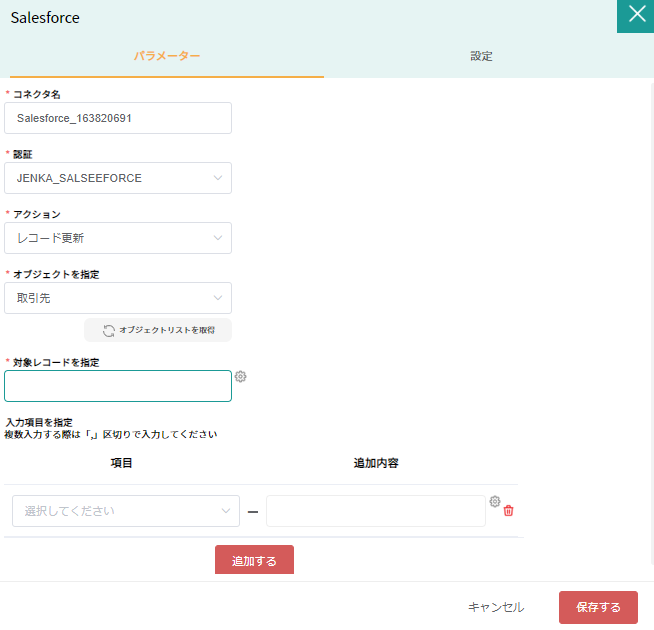Click the gear icon beside 対象レコードを指定 field
The height and width of the screenshot is (630, 654).
[240, 376]
